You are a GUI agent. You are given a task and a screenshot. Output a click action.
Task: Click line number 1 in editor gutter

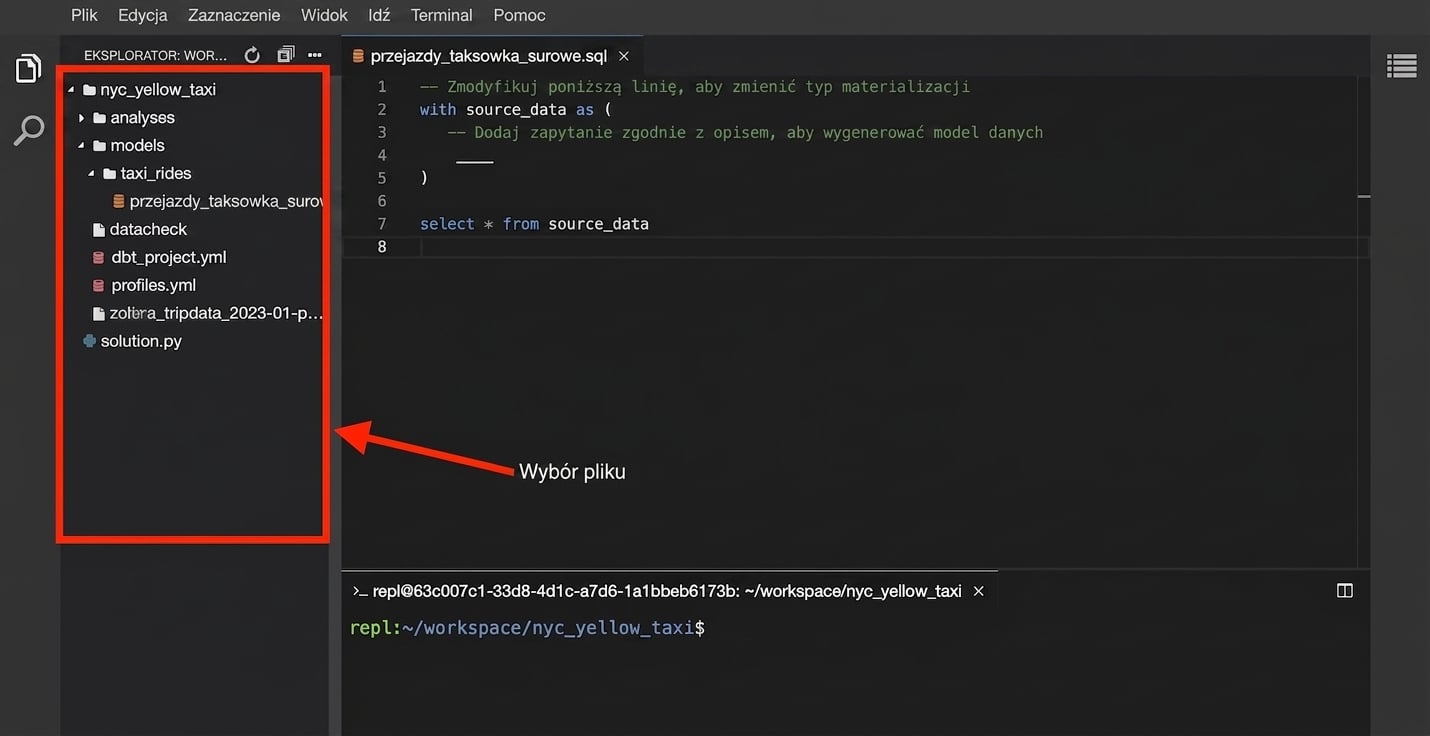tap(381, 87)
